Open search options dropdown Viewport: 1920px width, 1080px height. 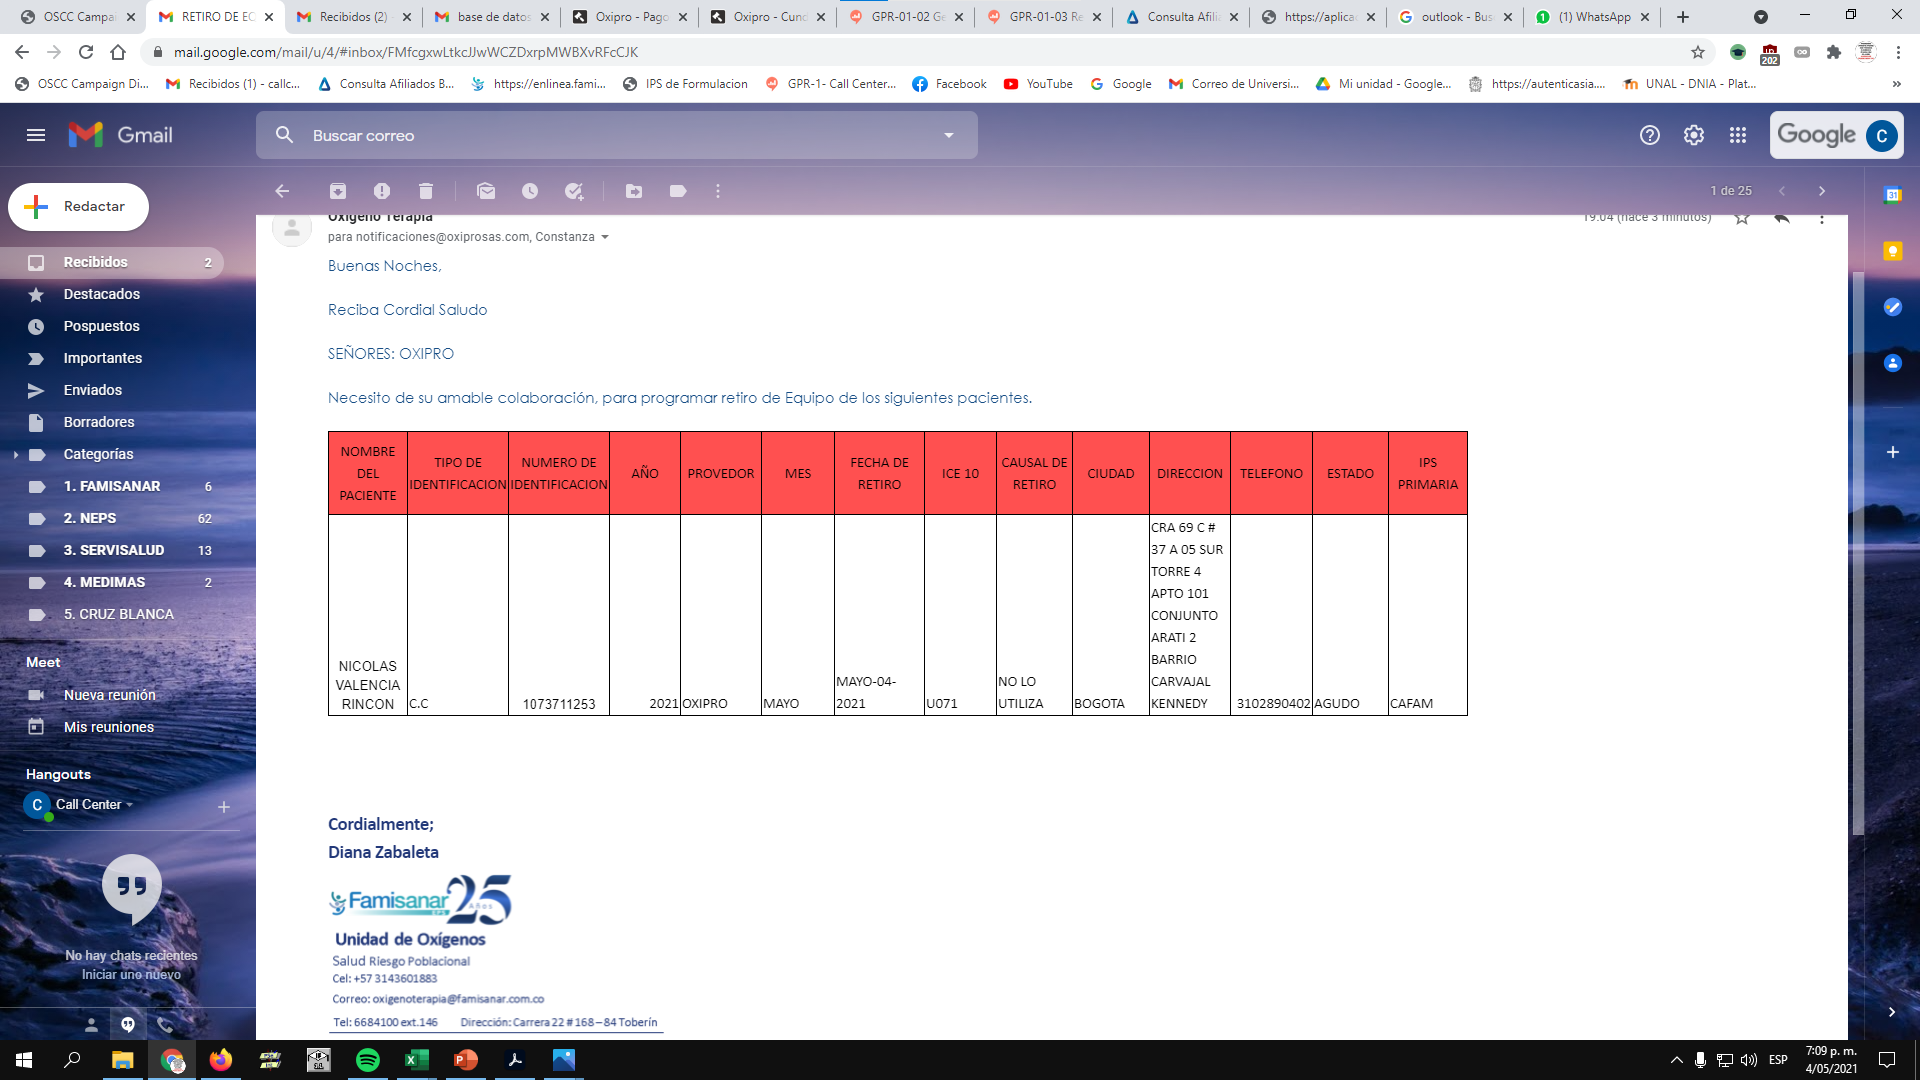pyautogui.click(x=949, y=135)
